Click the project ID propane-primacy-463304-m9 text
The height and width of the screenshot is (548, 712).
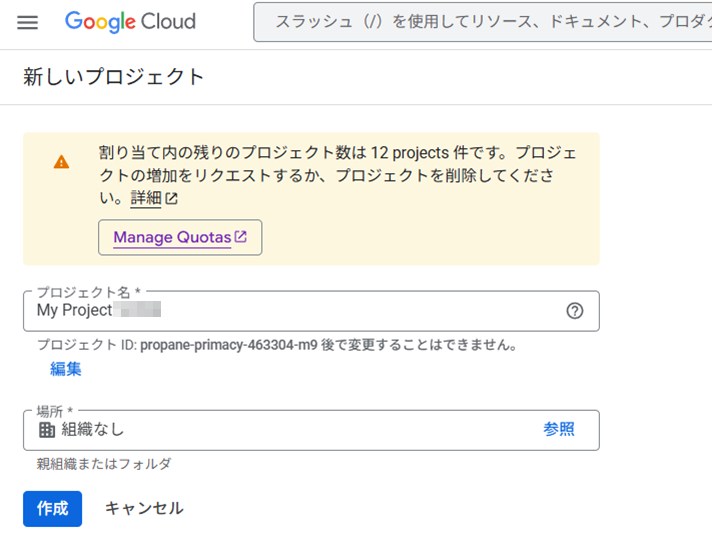coord(228,345)
